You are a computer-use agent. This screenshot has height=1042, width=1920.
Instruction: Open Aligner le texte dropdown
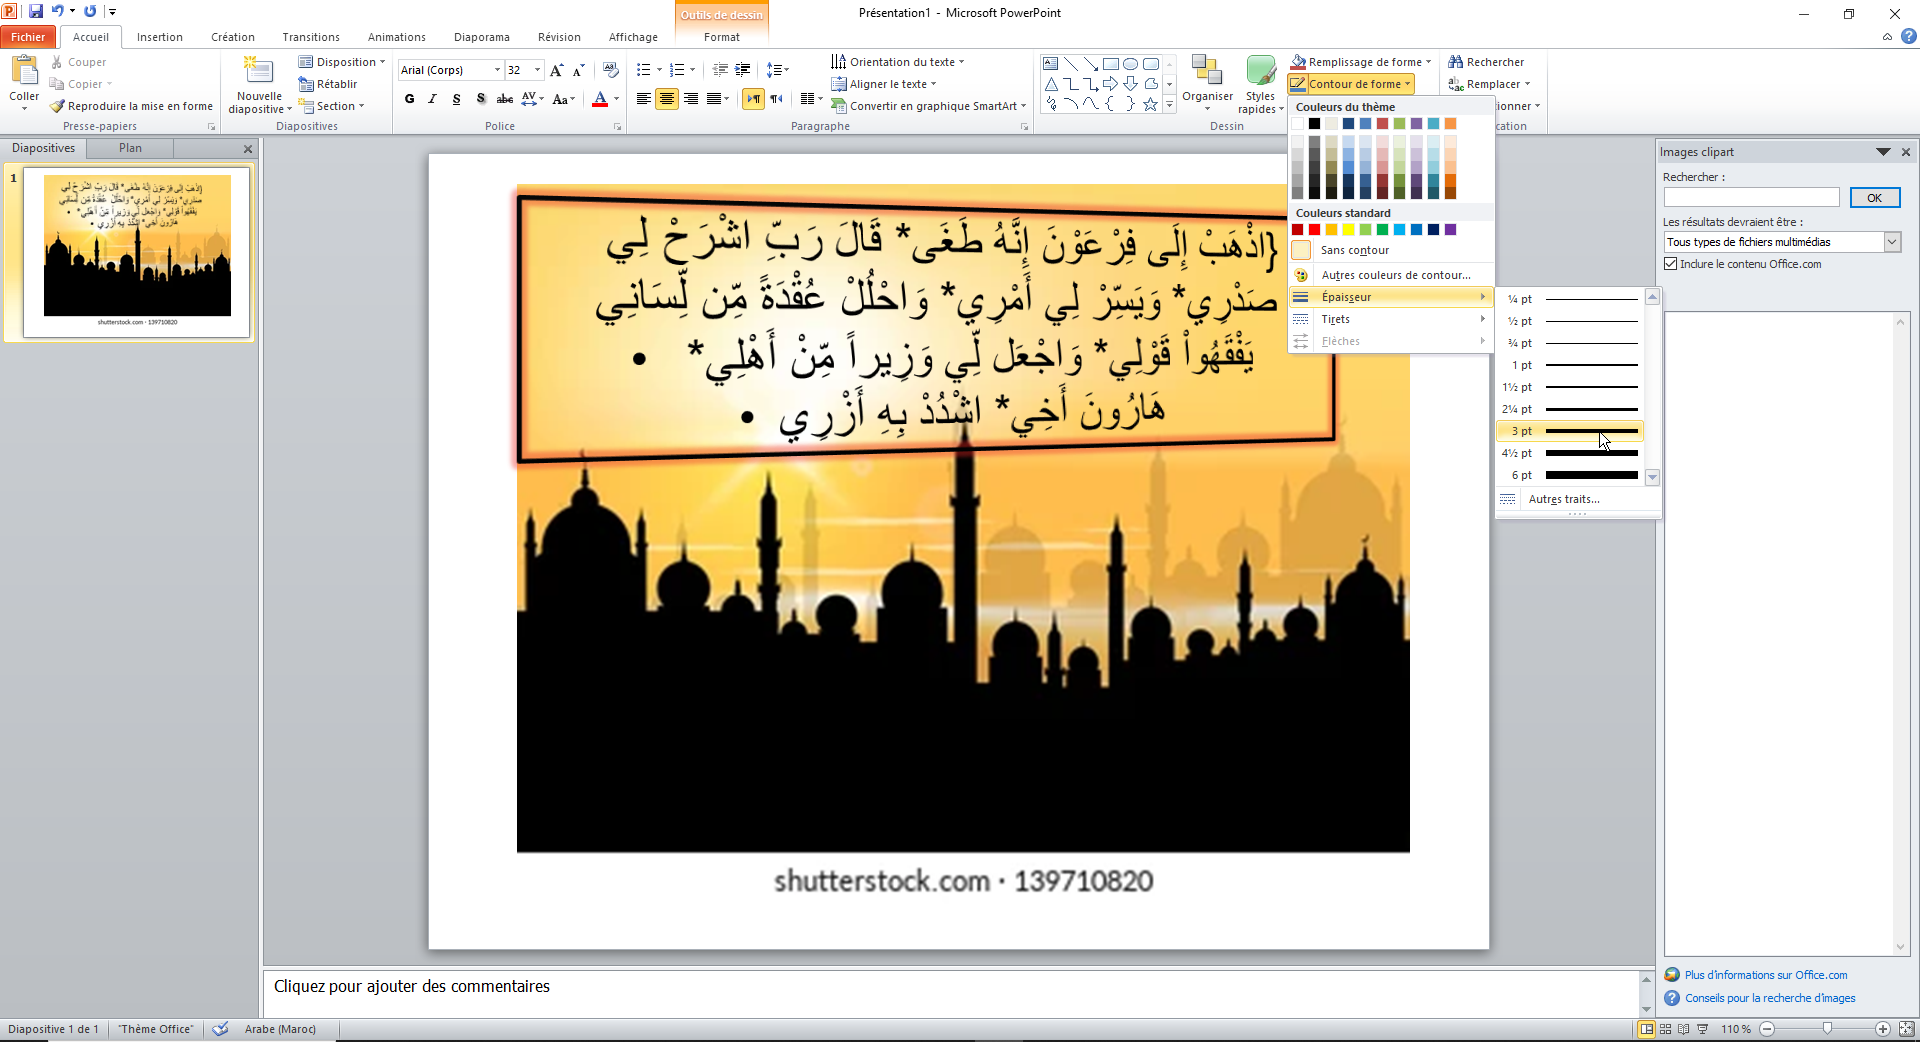pyautogui.click(x=884, y=84)
